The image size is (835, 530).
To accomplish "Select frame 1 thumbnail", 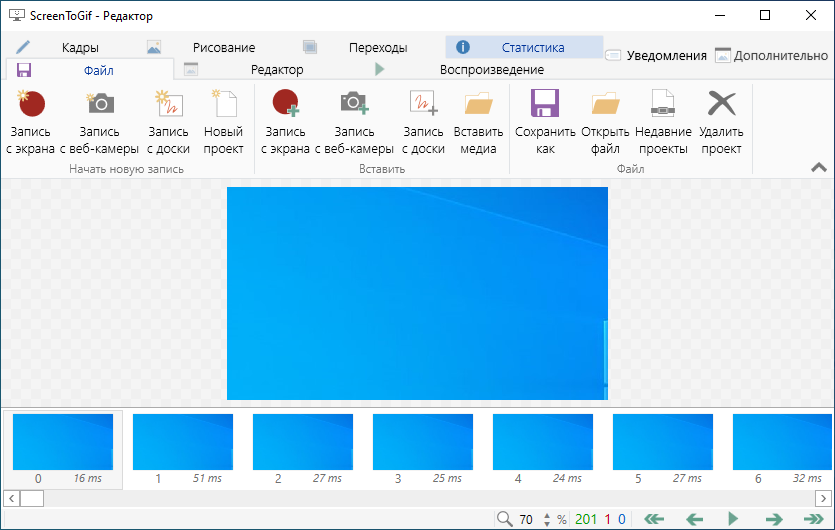I will click(183, 442).
